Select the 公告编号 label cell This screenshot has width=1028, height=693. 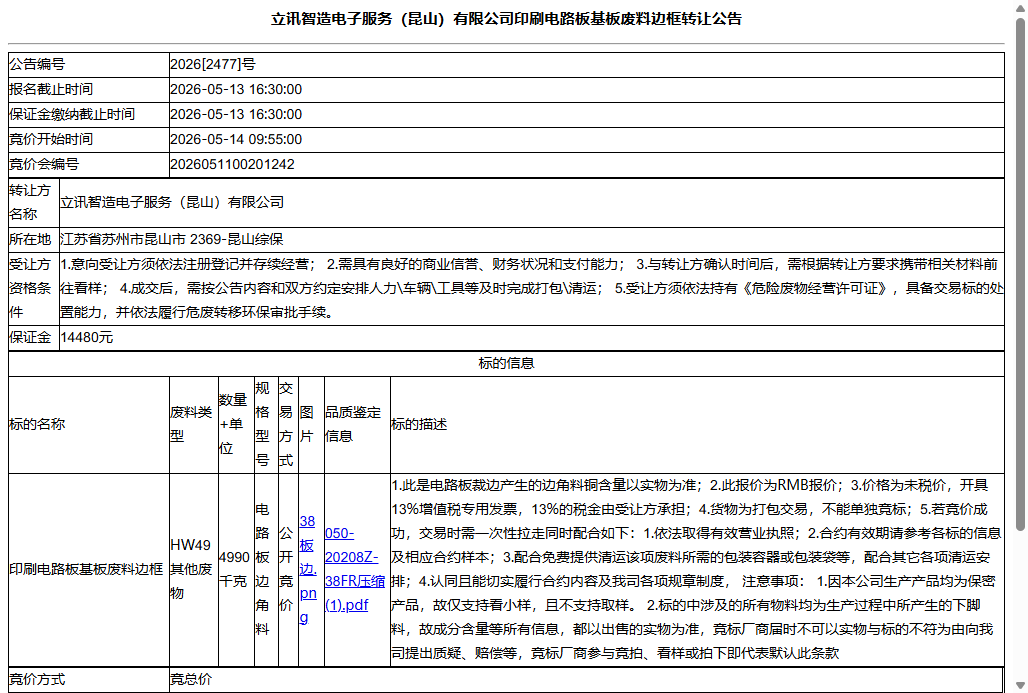pyautogui.click(x=89, y=64)
